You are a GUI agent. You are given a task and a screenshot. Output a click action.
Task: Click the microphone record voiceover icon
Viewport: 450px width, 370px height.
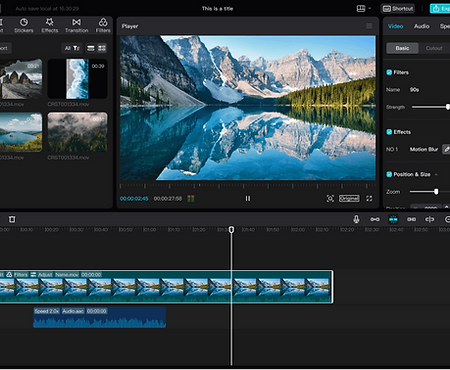click(x=356, y=219)
